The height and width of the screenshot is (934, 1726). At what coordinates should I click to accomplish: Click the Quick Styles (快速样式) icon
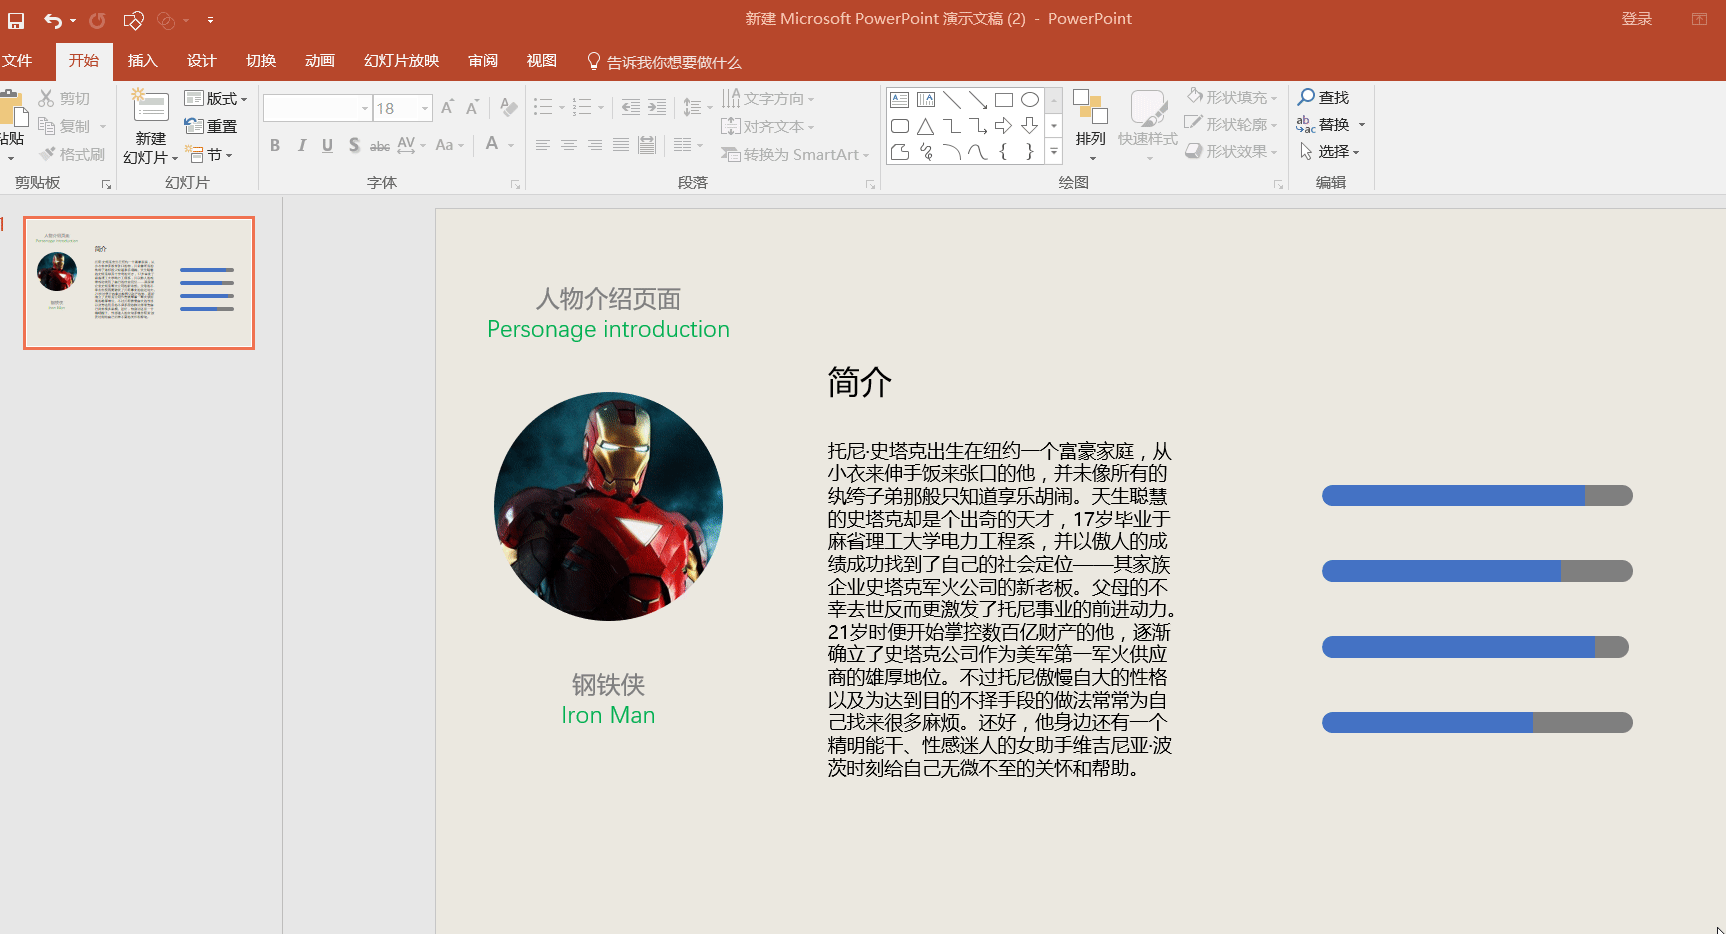1148,108
